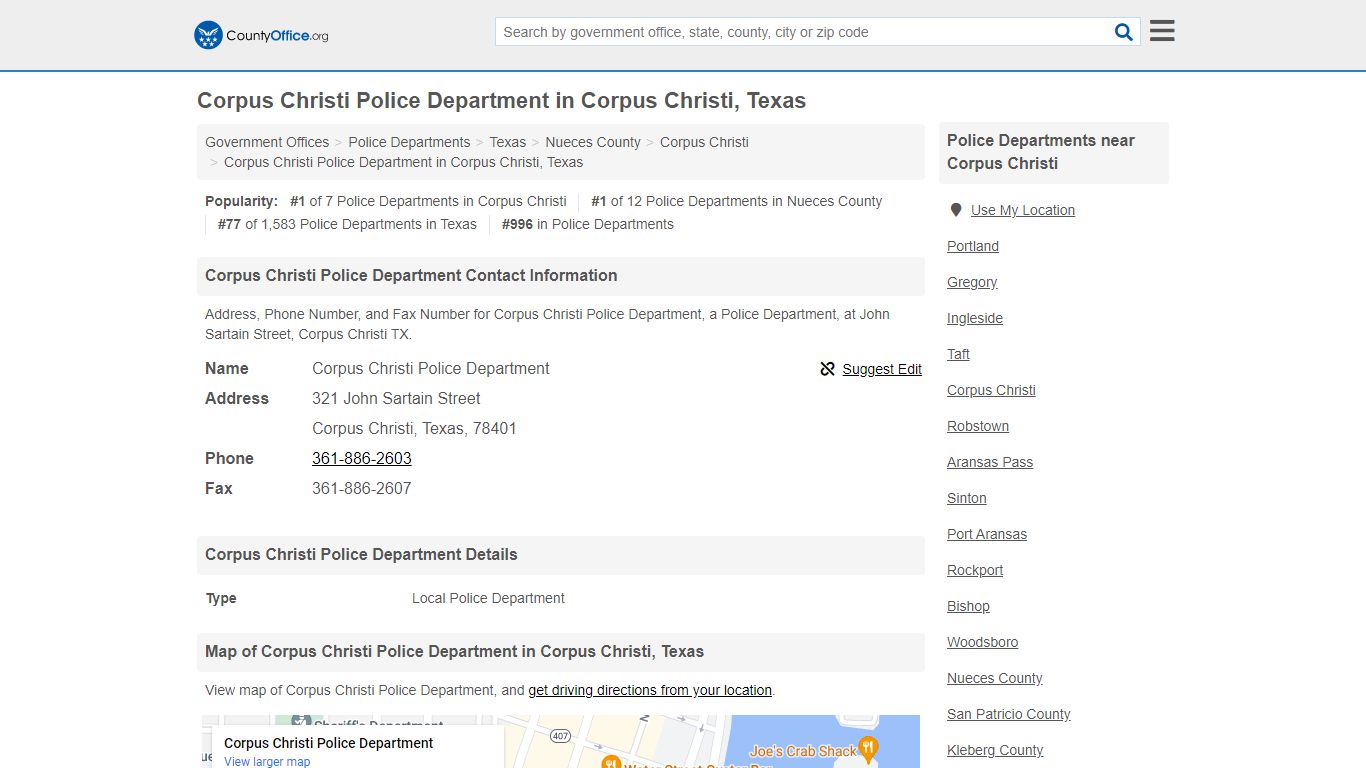The width and height of the screenshot is (1366, 768).
Task: Open Kleberg County link
Action: pyautogui.click(x=995, y=750)
